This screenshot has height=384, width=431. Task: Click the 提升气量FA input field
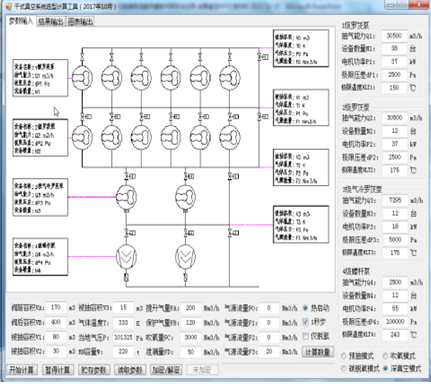pyautogui.click(x=191, y=308)
